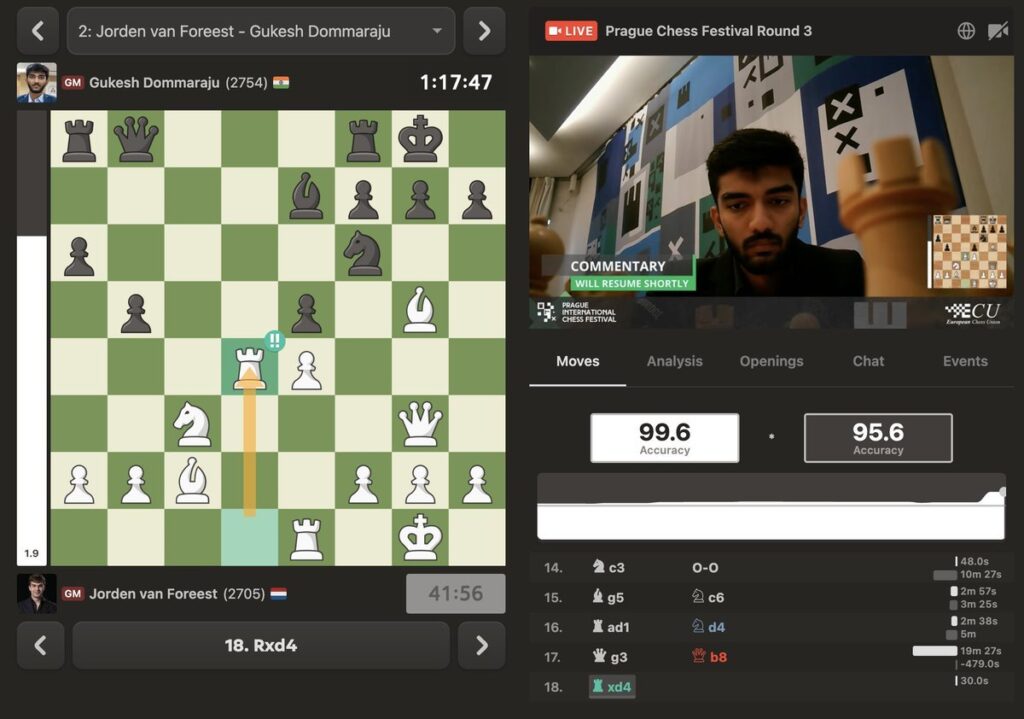The width and height of the screenshot is (1024, 719).
Task: Open the Openings tab
Action: [771, 361]
